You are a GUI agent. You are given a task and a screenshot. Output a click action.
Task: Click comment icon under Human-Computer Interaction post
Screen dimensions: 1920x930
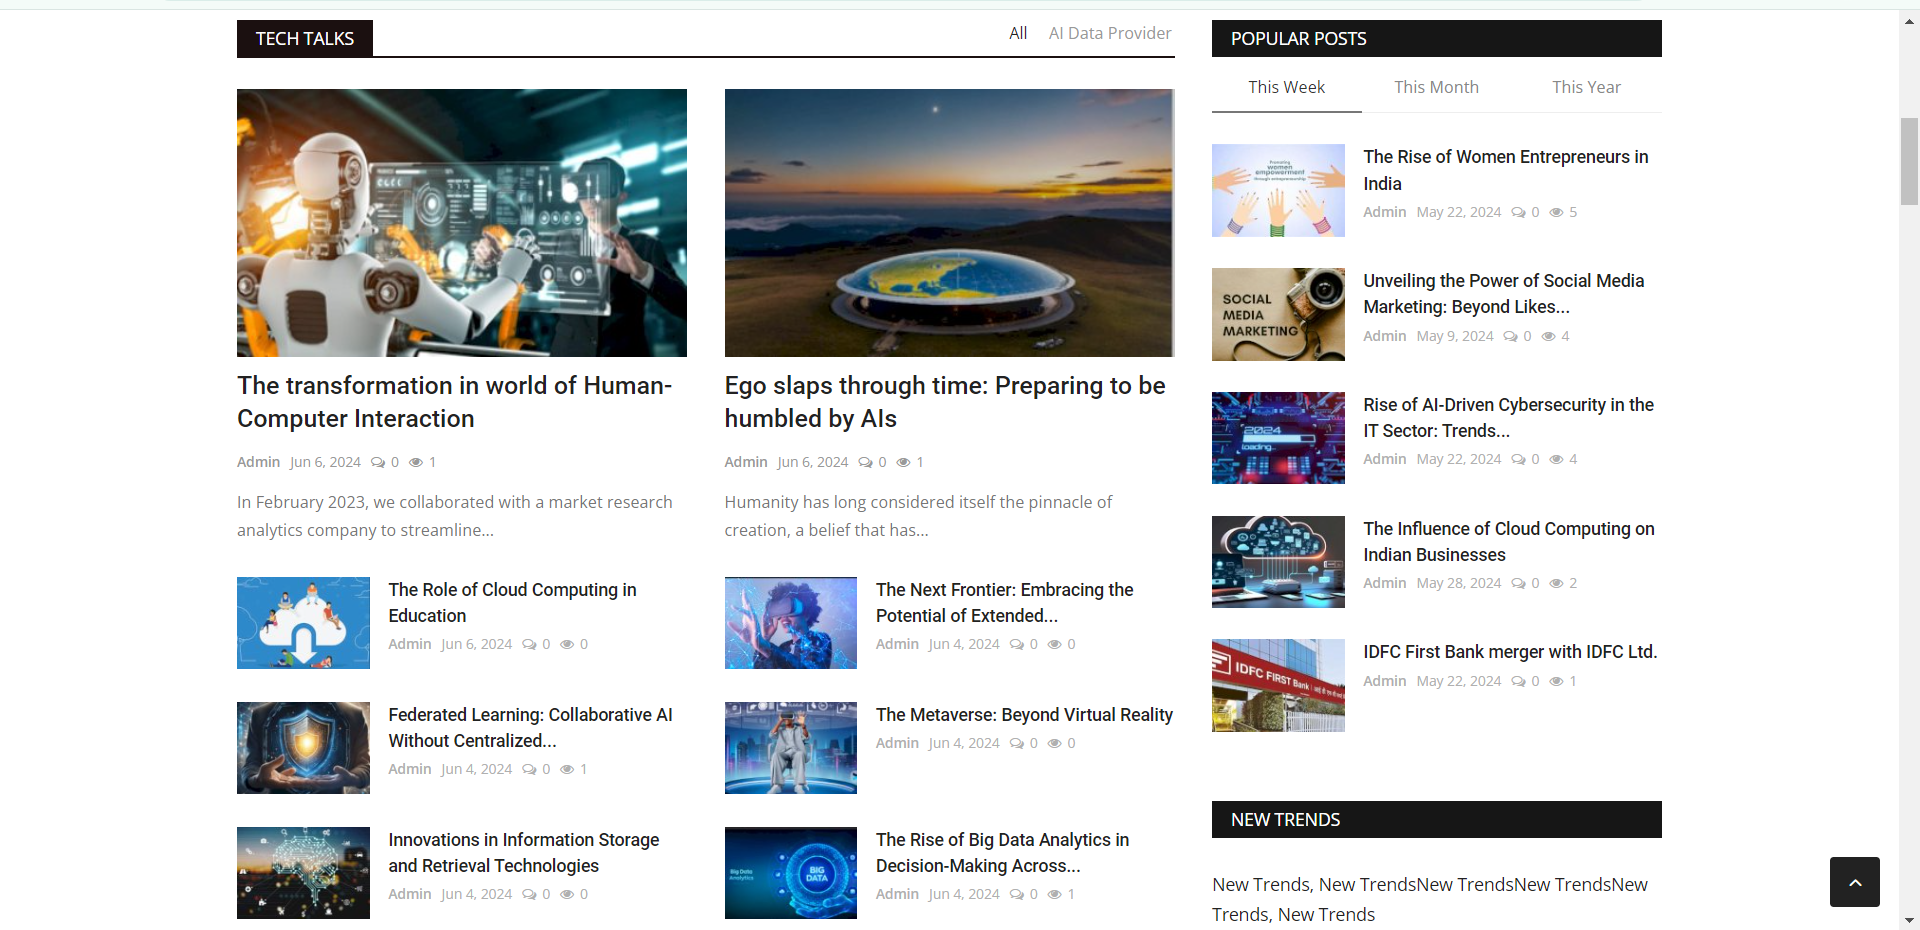(378, 462)
